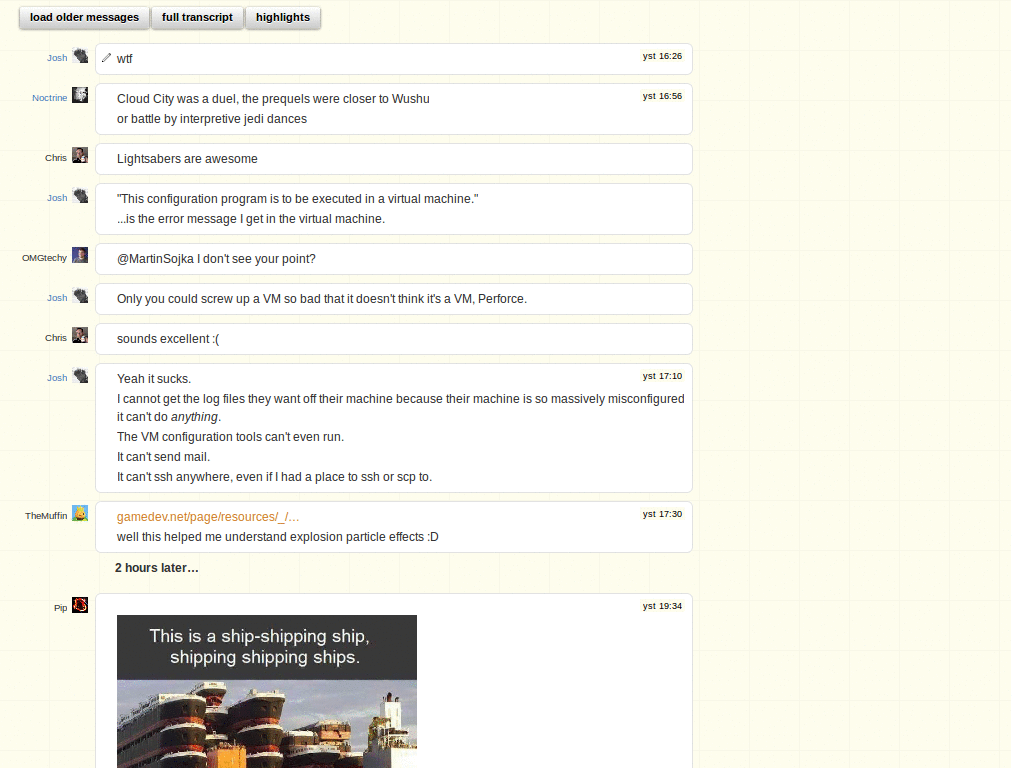Open the Noctrine username link
Viewport: 1024px width, 768px height.
tap(50, 98)
